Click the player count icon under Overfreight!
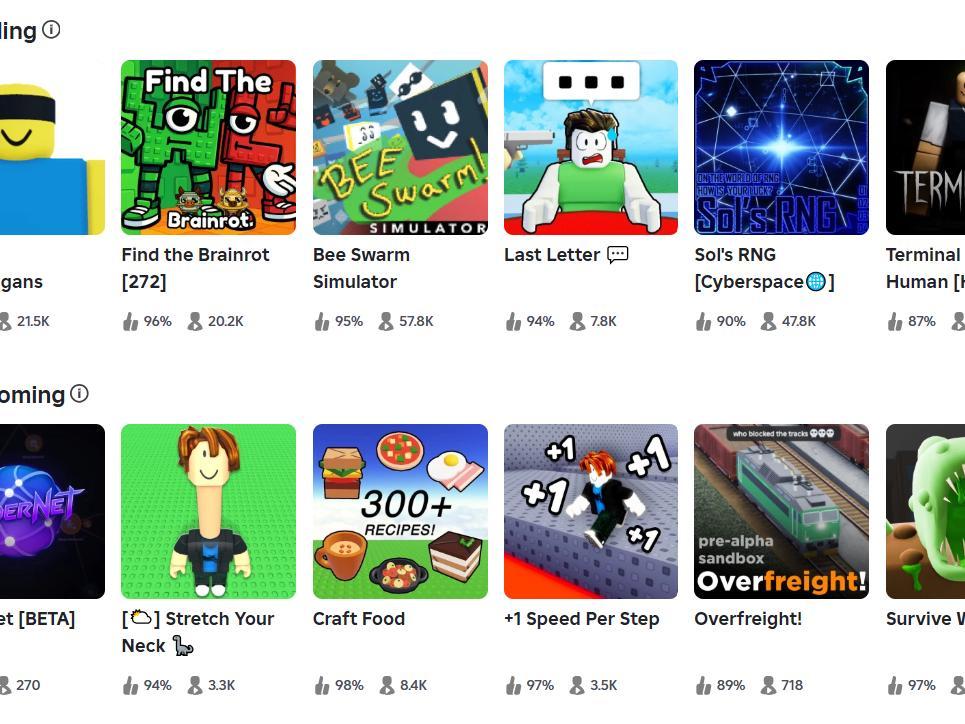Screen dimensions: 965x724 pyautogui.click(x=768, y=685)
